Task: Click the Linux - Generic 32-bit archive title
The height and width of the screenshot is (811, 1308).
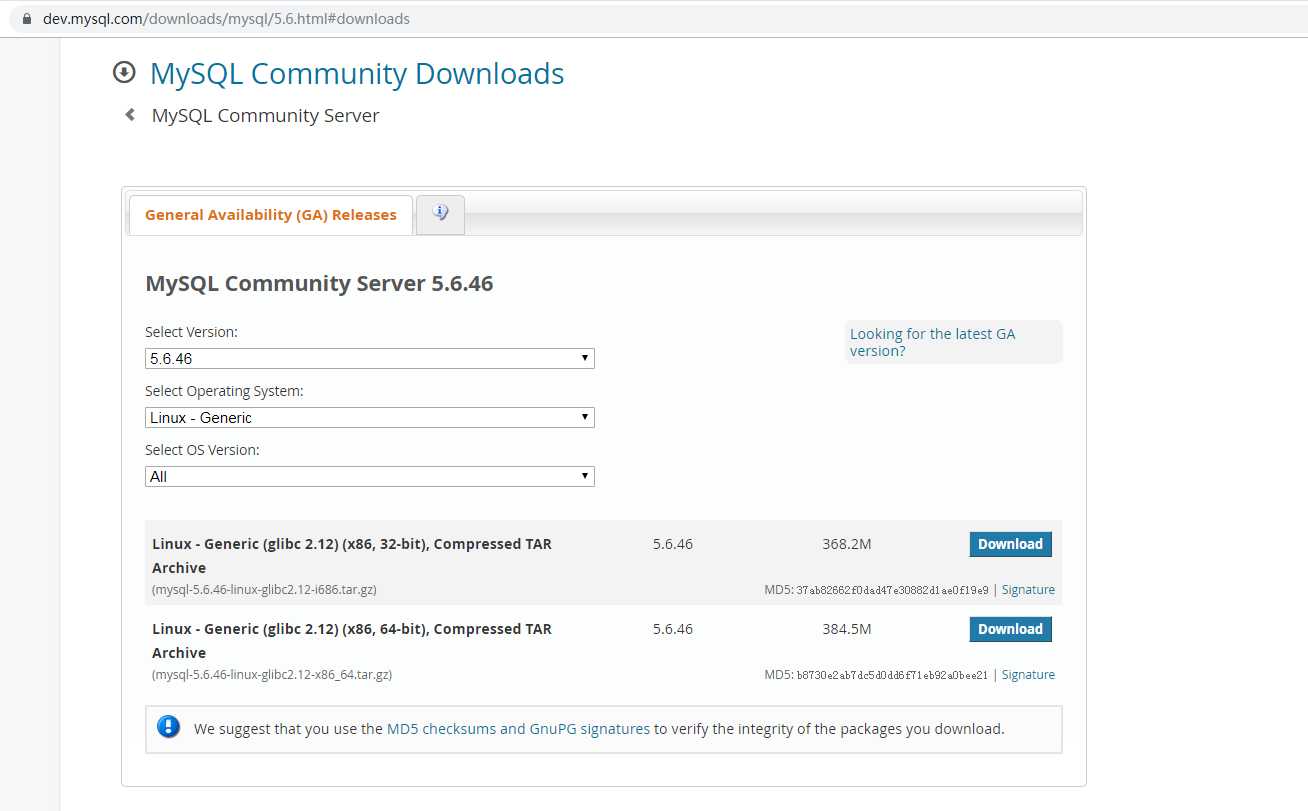Action: click(x=352, y=556)
